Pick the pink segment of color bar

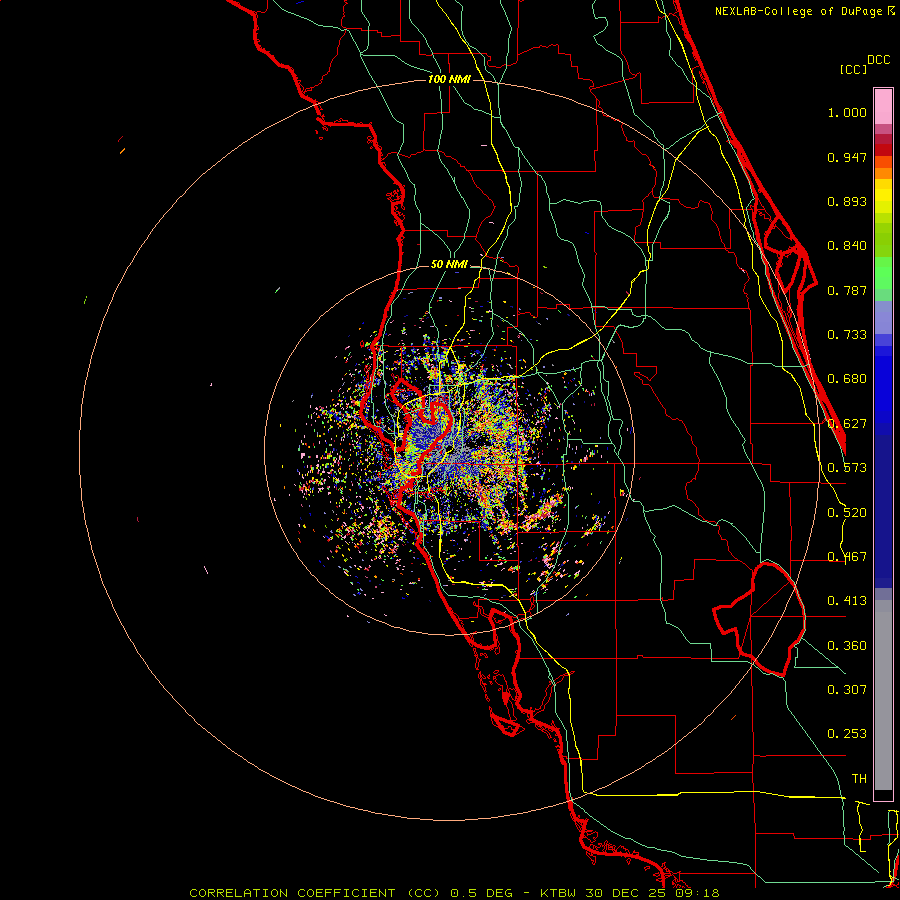coord(883,106)
